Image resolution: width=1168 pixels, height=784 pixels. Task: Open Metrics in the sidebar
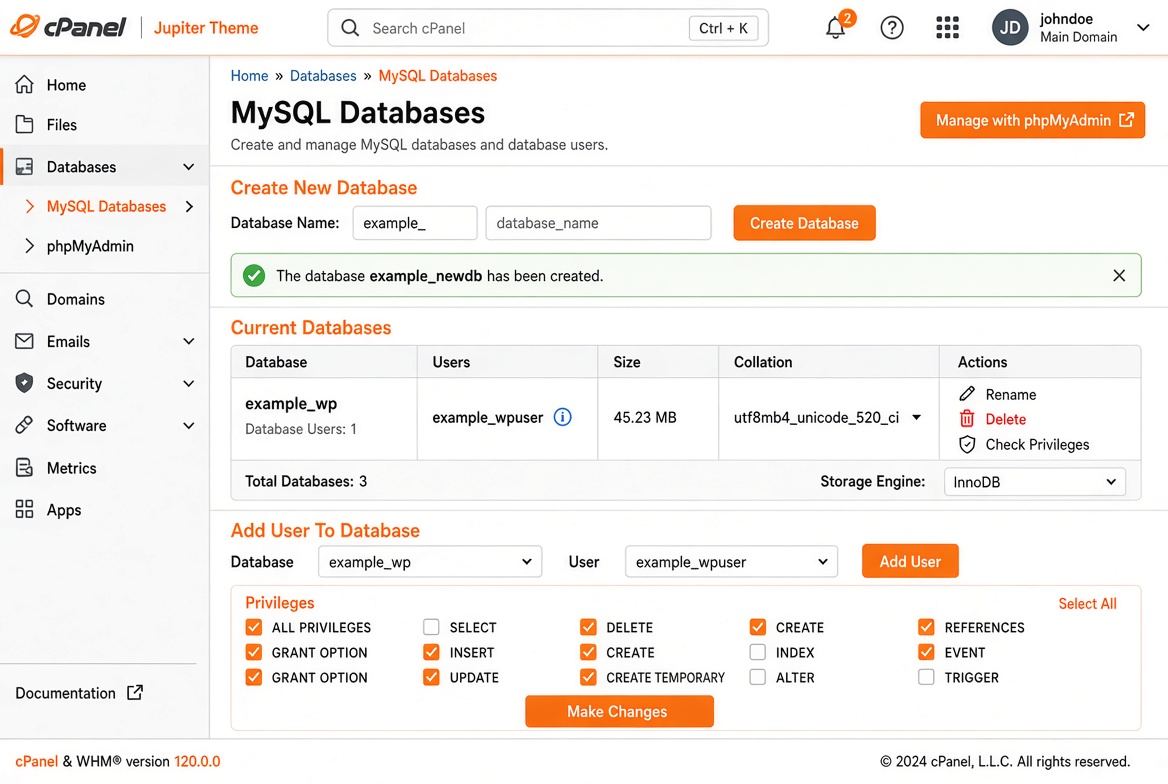pyautogui.click(x=72, y=468)
